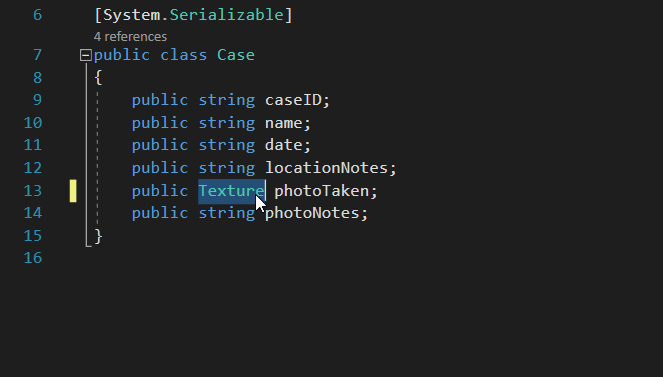Click the string keyword on line 14
663x377 pixels.
(x=227, y=213)
